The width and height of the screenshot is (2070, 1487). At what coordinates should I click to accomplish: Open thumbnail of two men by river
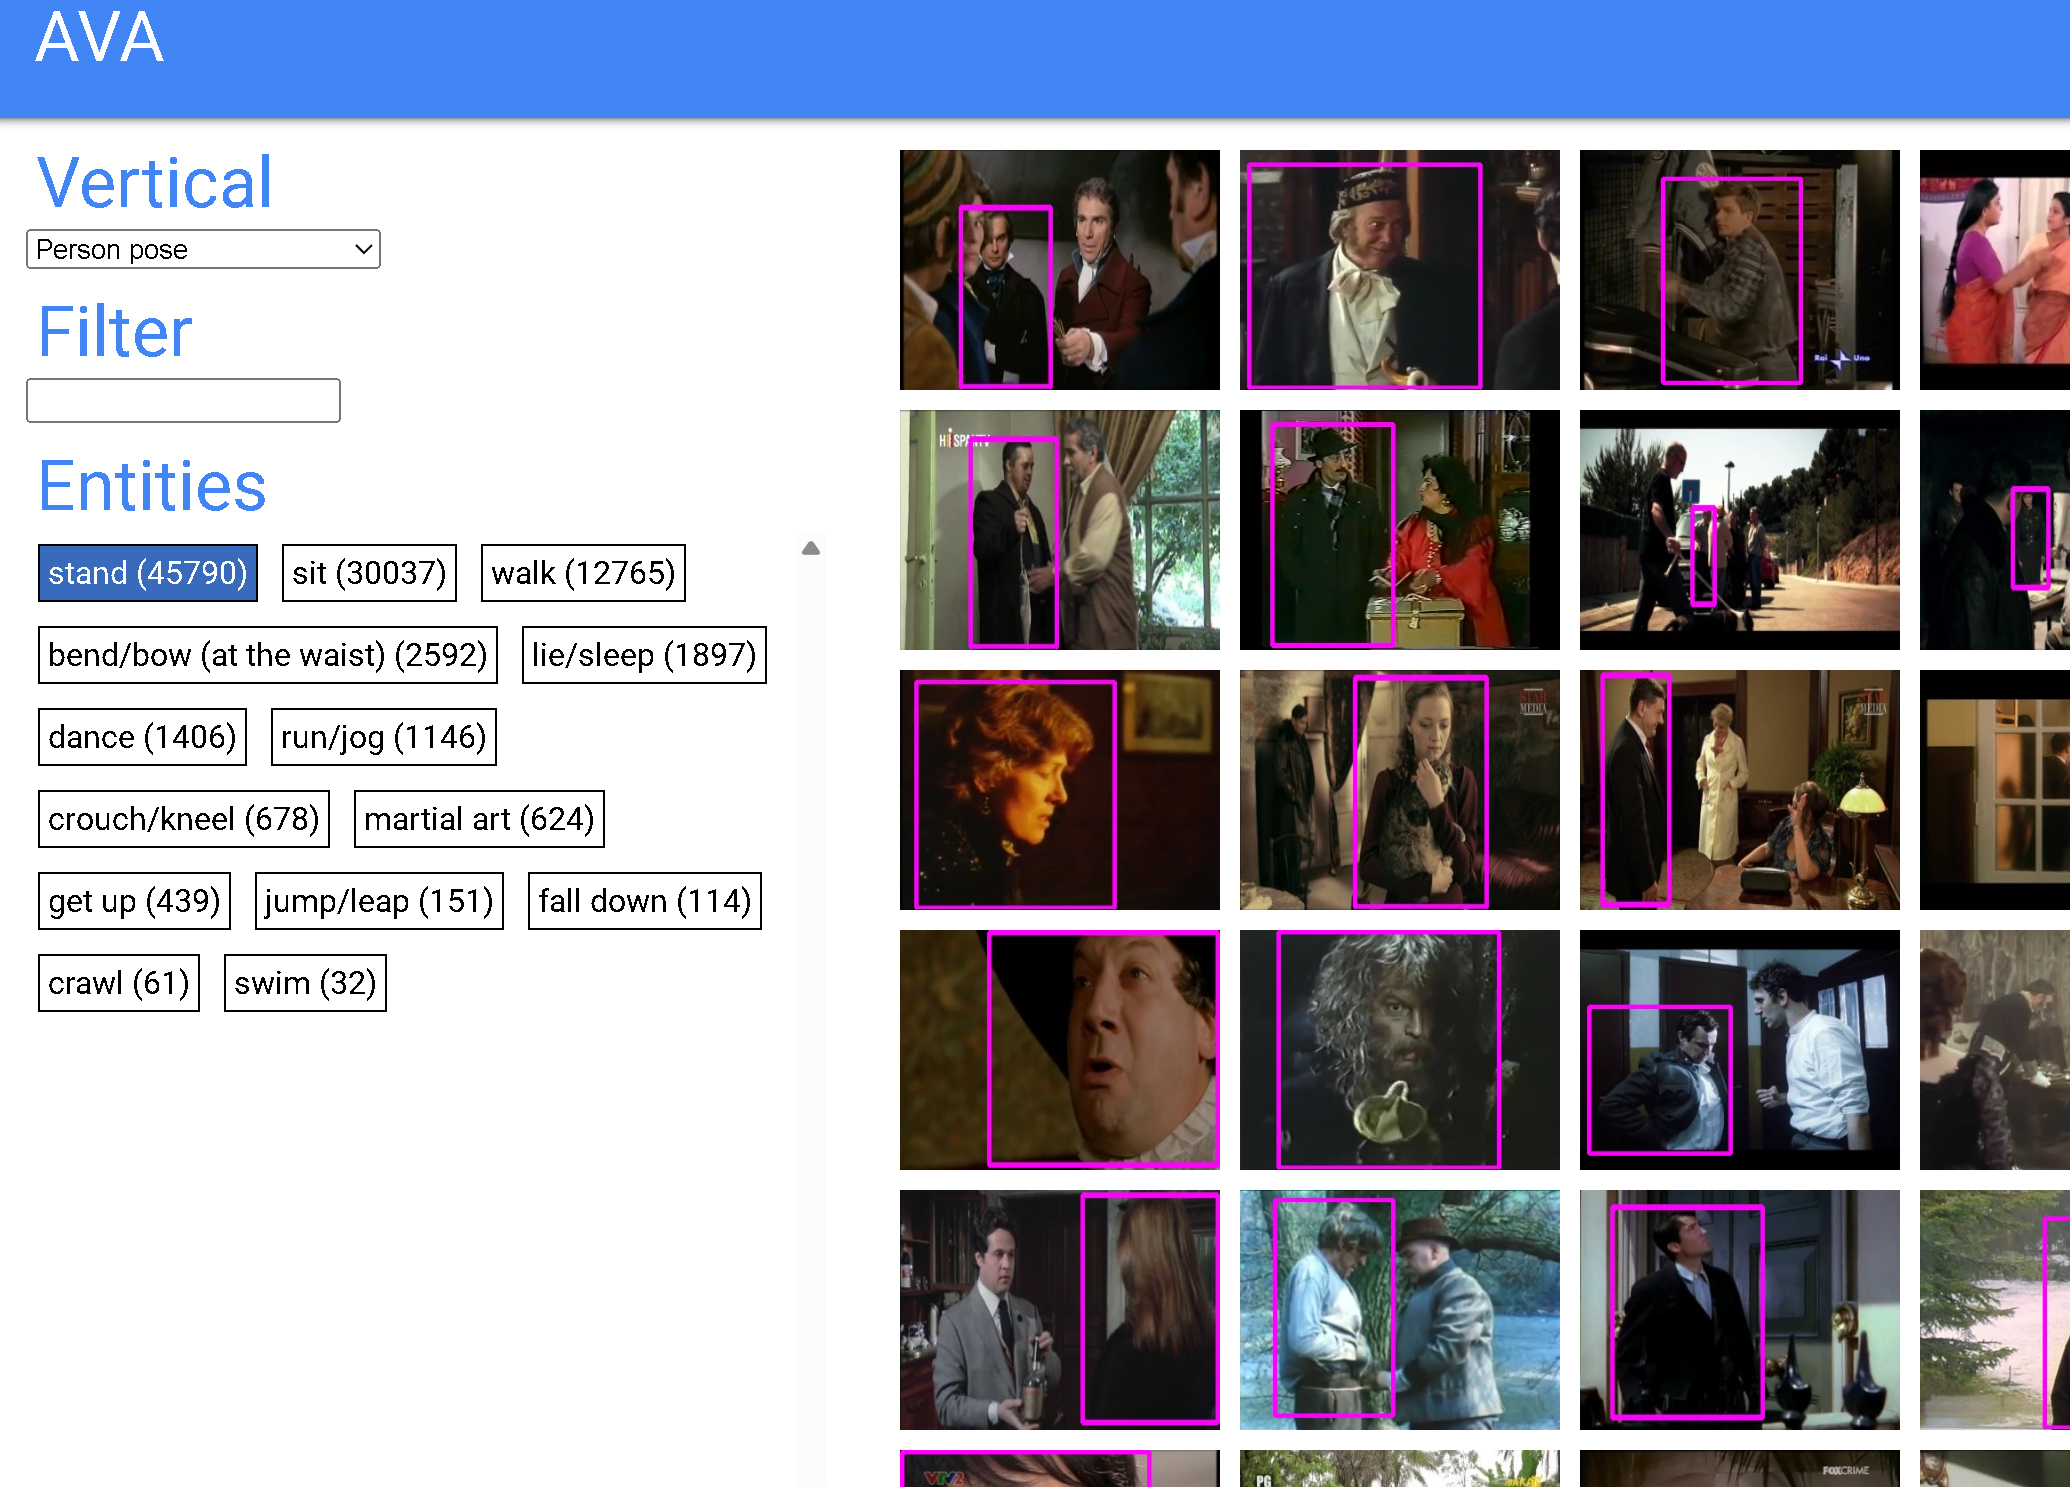1400,1310
